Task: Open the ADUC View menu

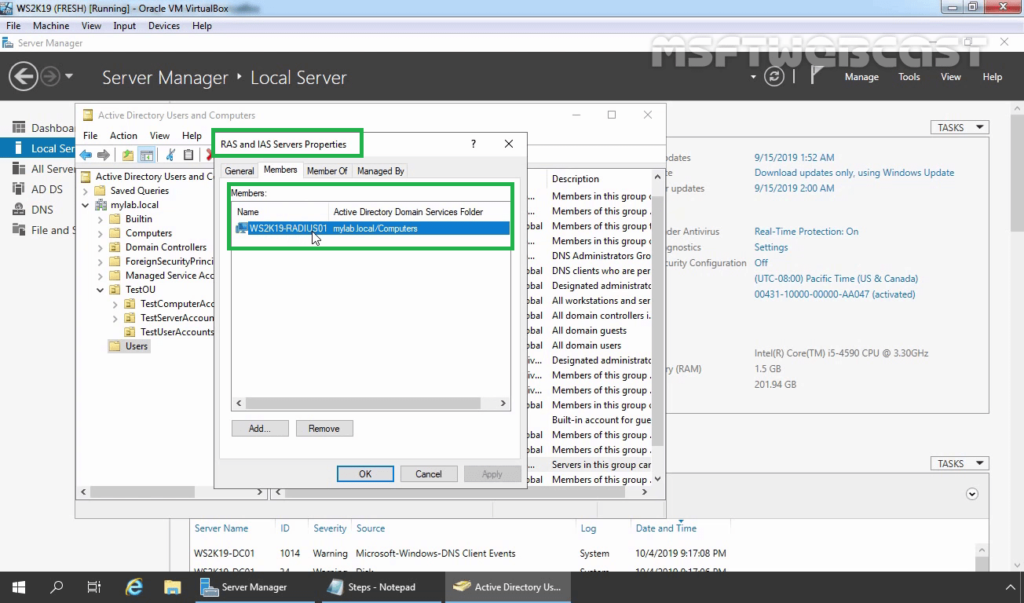Action: coord(159,136)
